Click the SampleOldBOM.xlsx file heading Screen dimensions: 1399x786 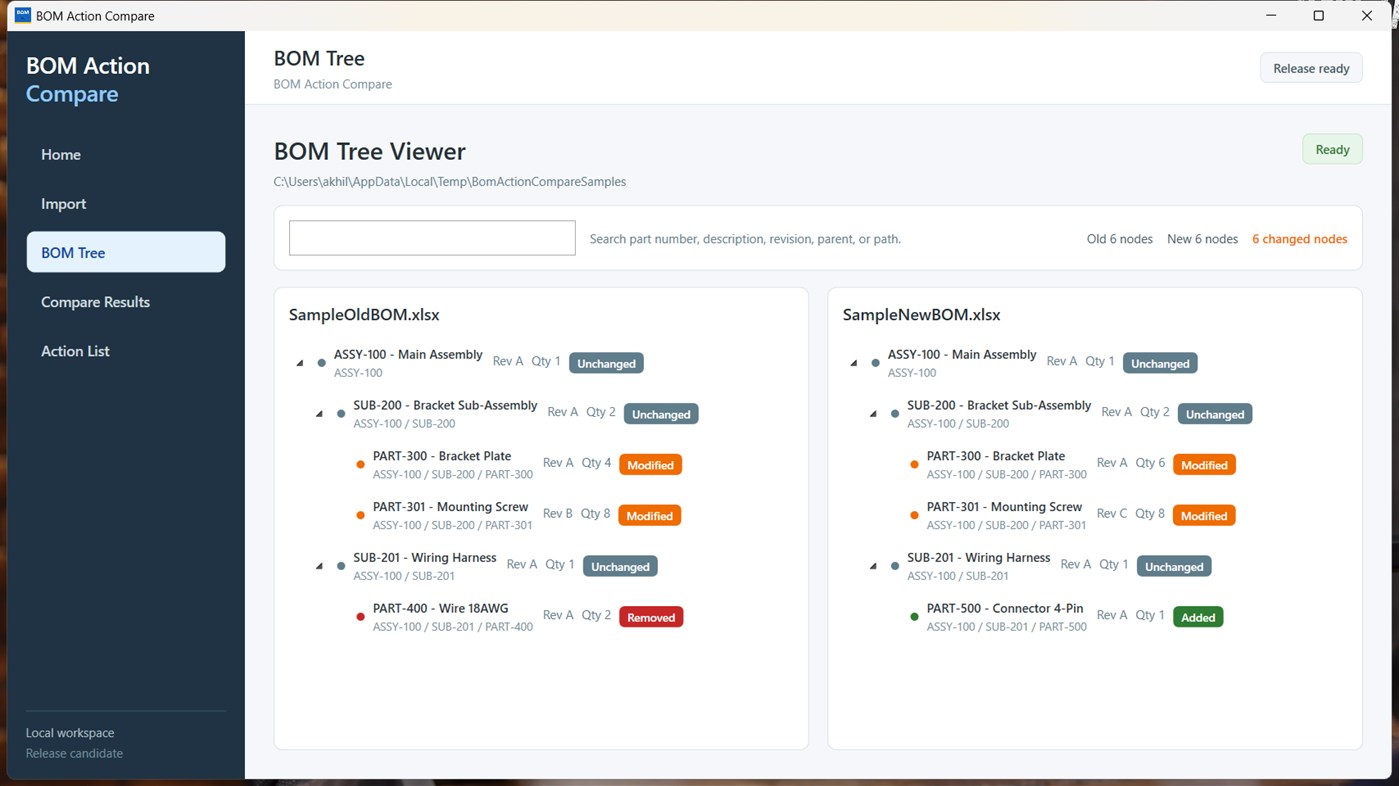coord(364,315)
